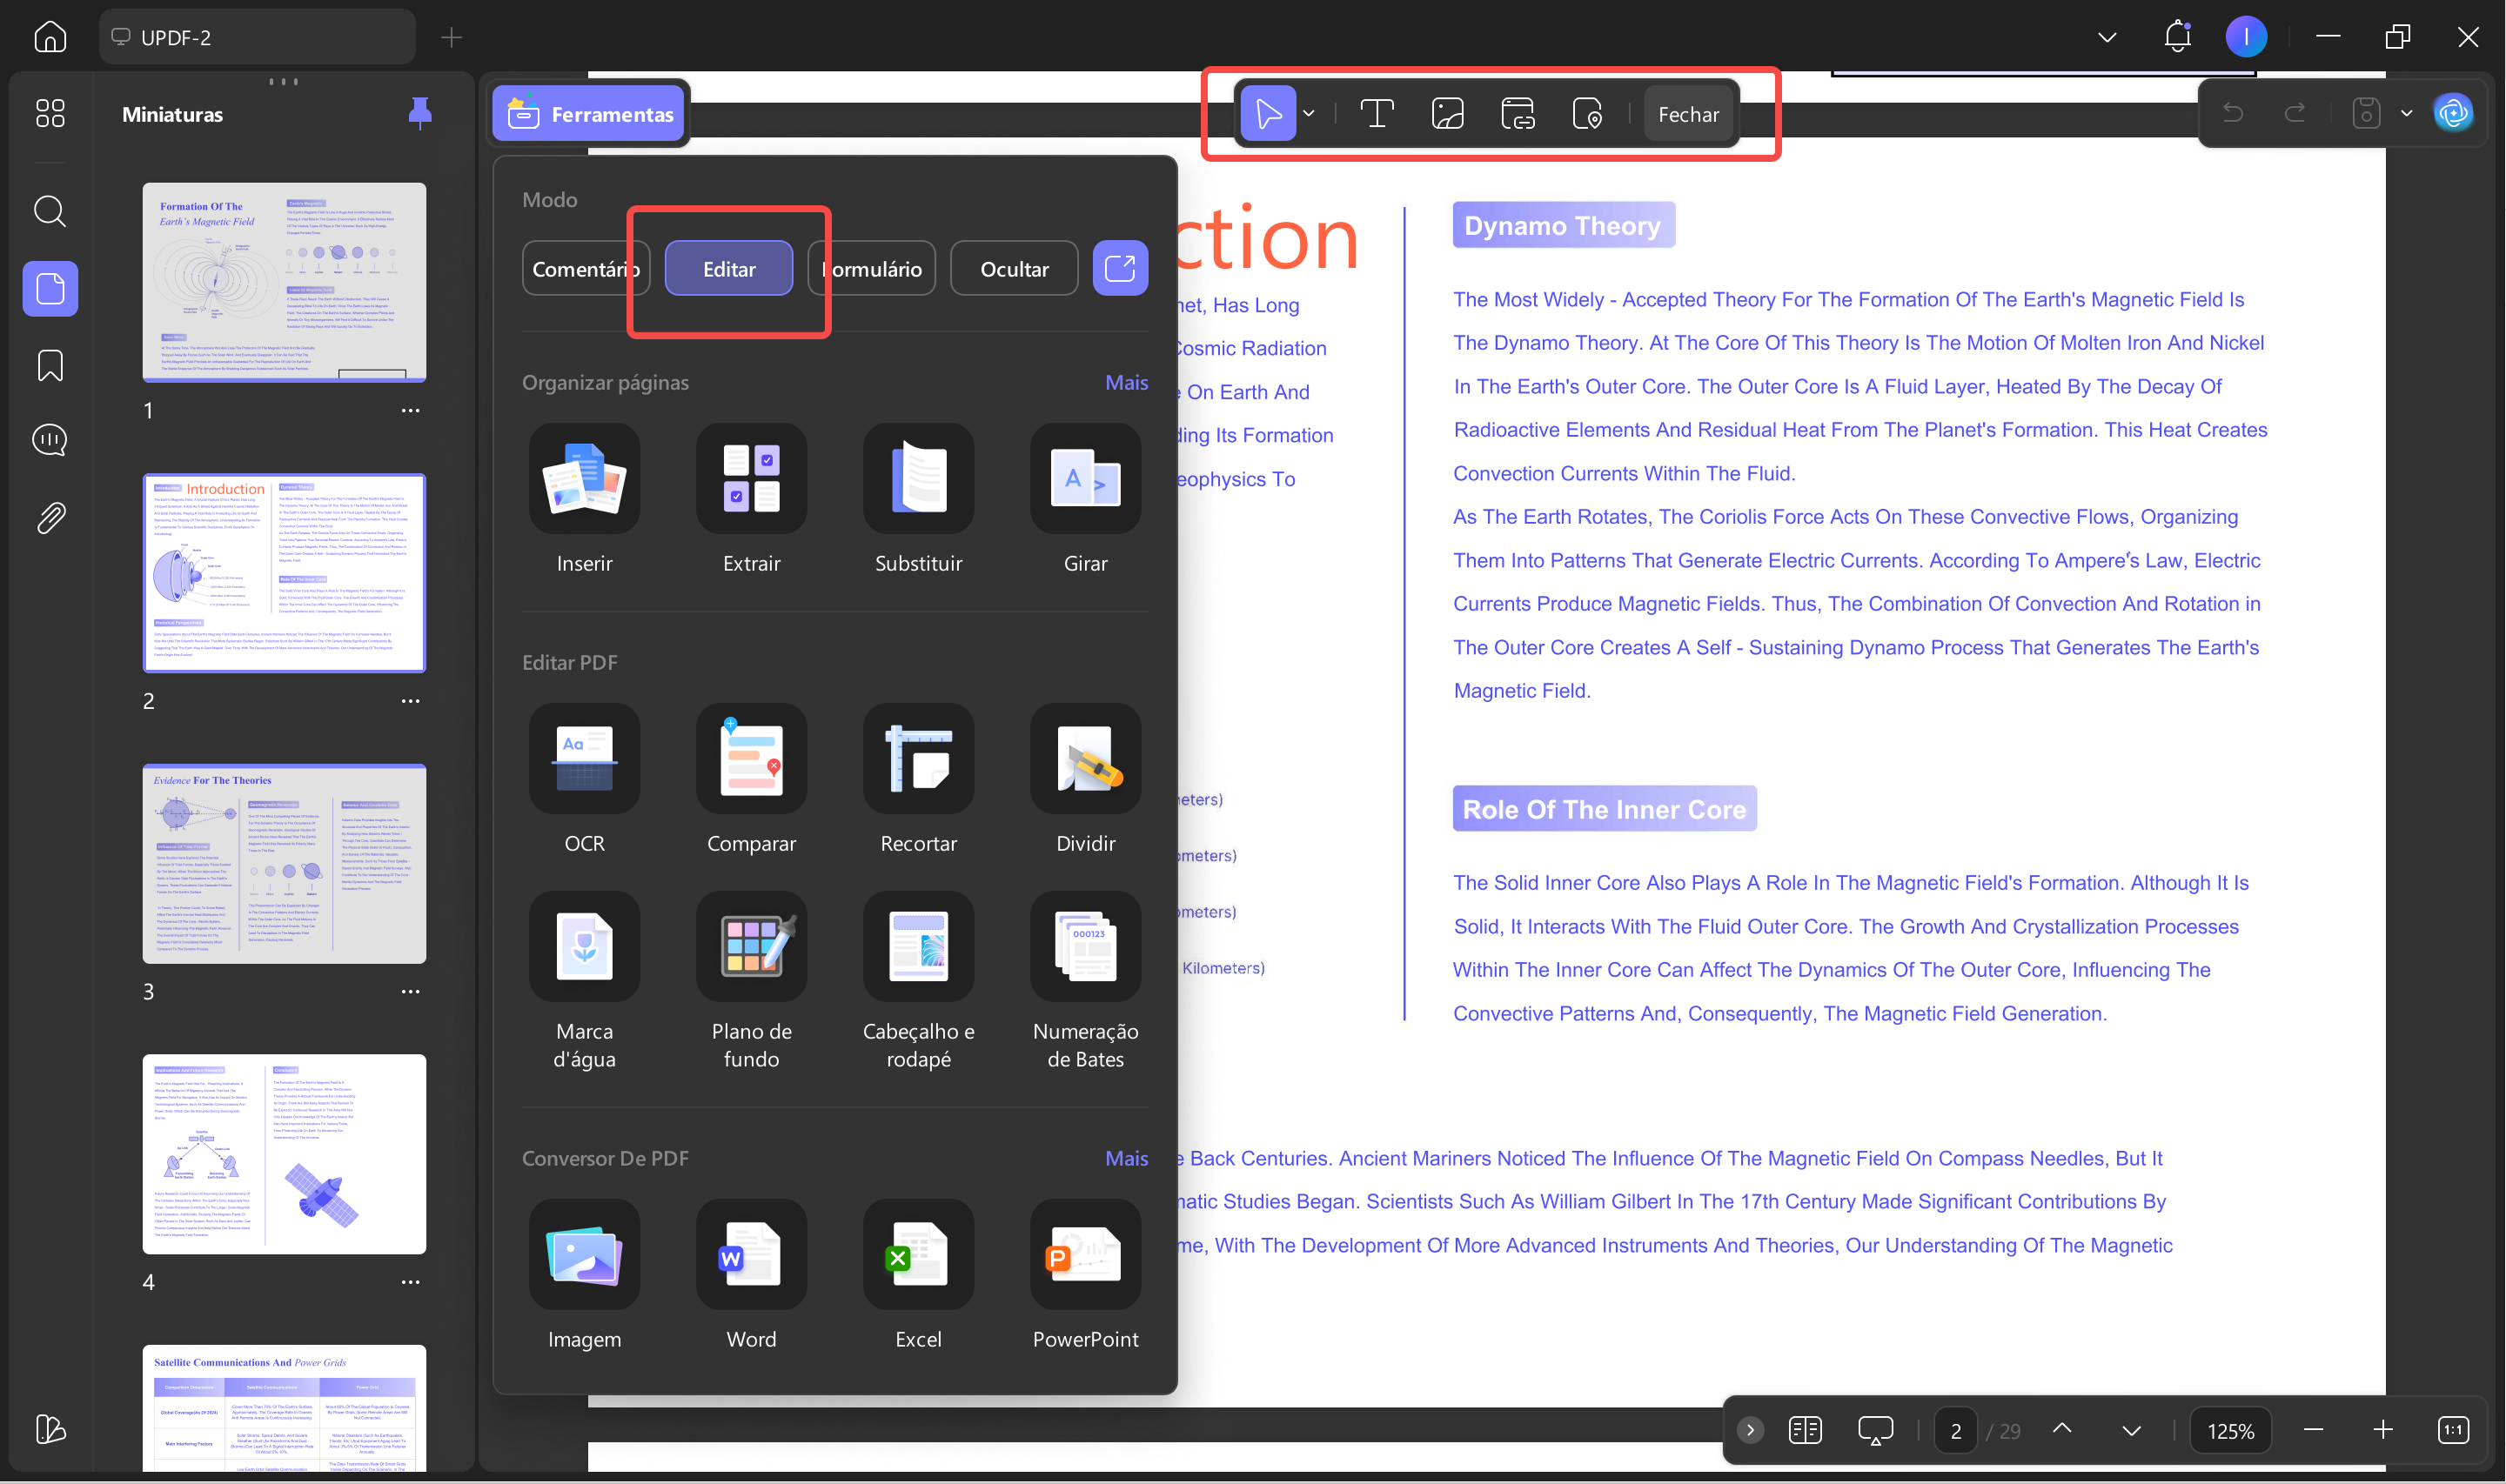Convert PDF to Word

(751, 1255)
